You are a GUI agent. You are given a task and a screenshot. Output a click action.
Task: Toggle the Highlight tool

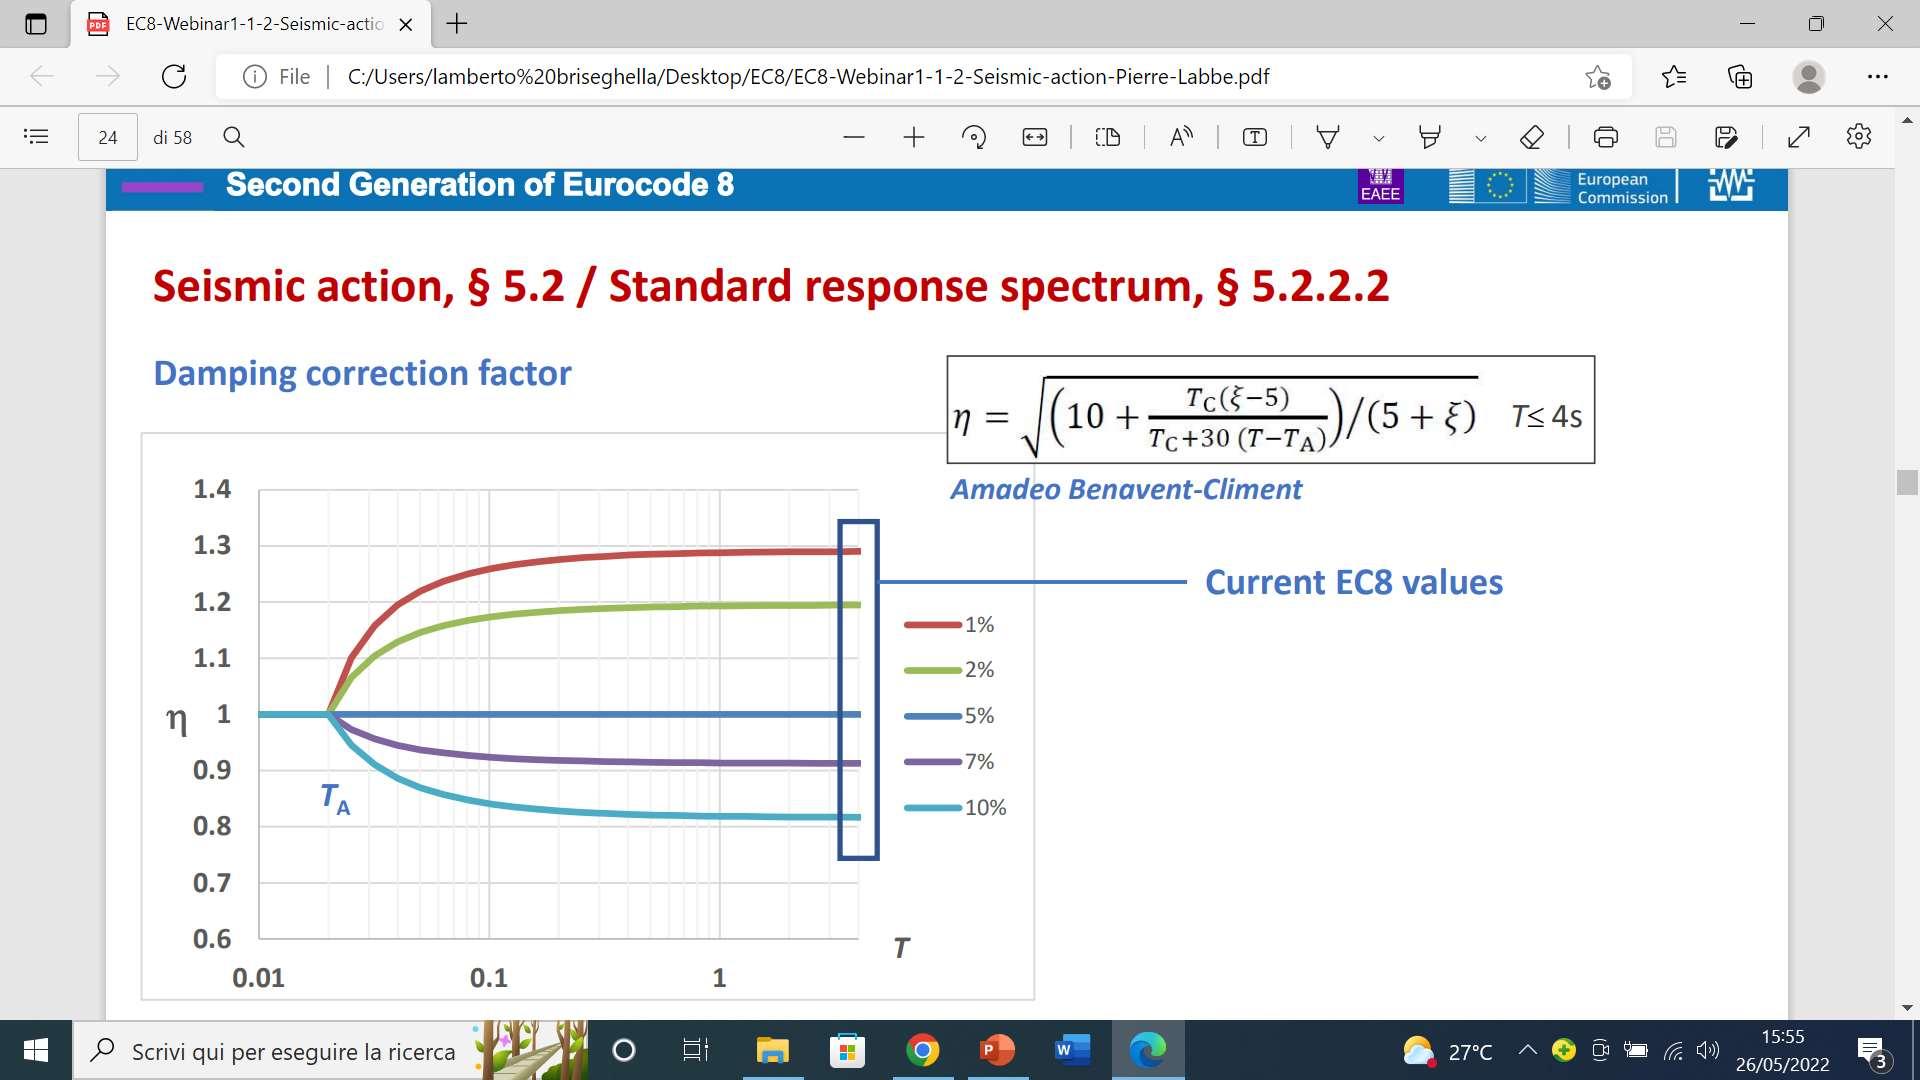[1430, 137]
